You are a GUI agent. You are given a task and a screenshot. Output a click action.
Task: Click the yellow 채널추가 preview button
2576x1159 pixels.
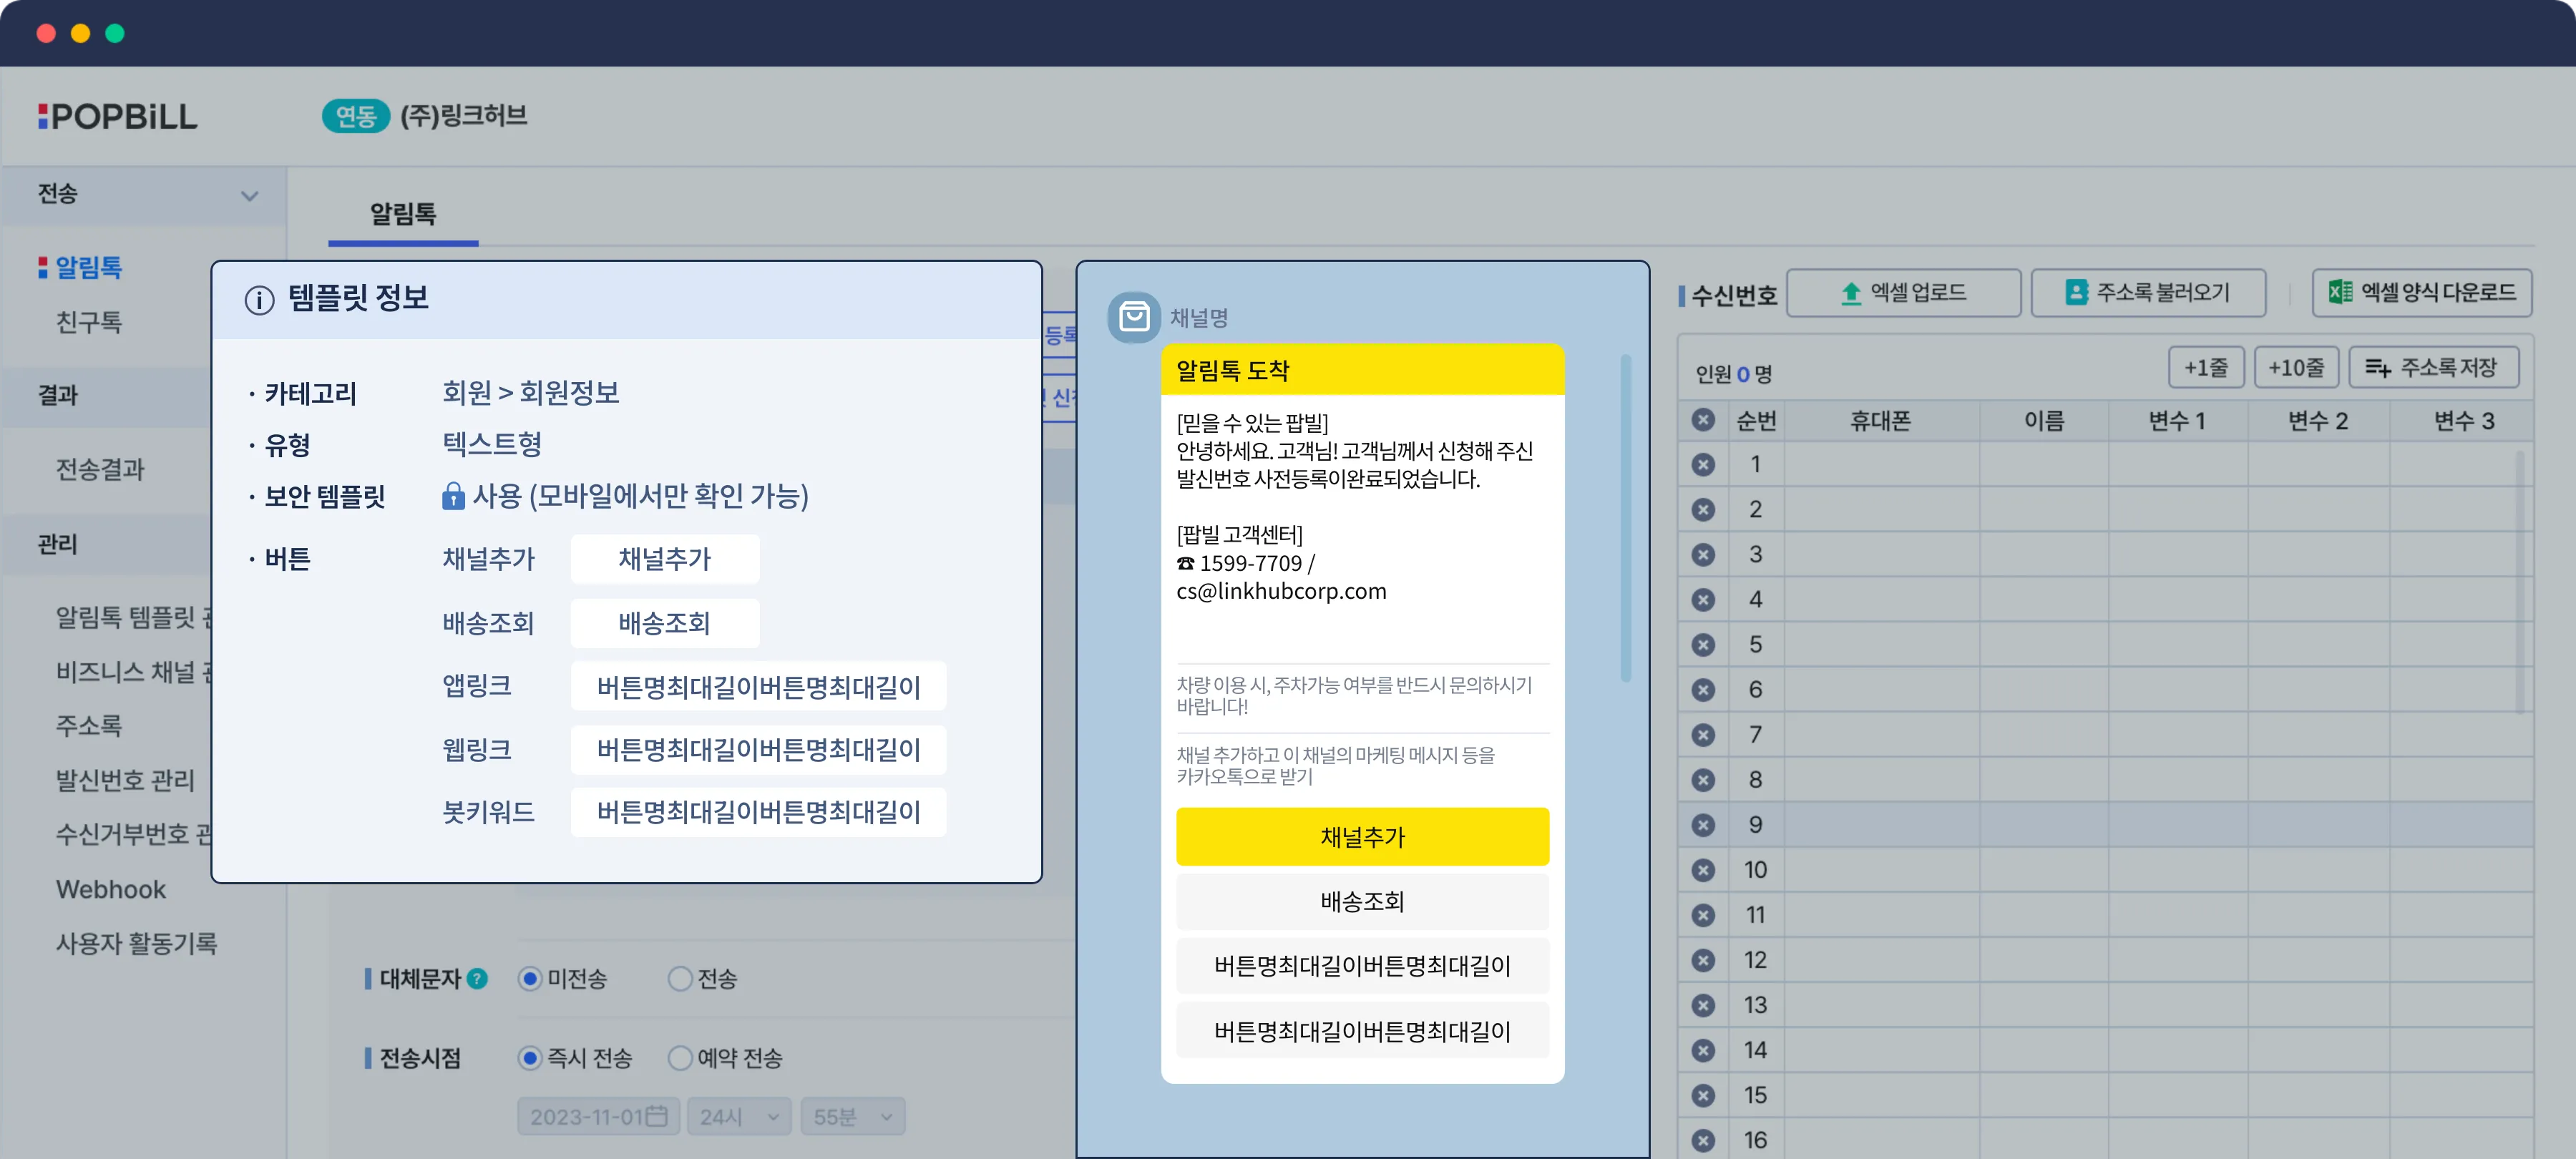1362,837
